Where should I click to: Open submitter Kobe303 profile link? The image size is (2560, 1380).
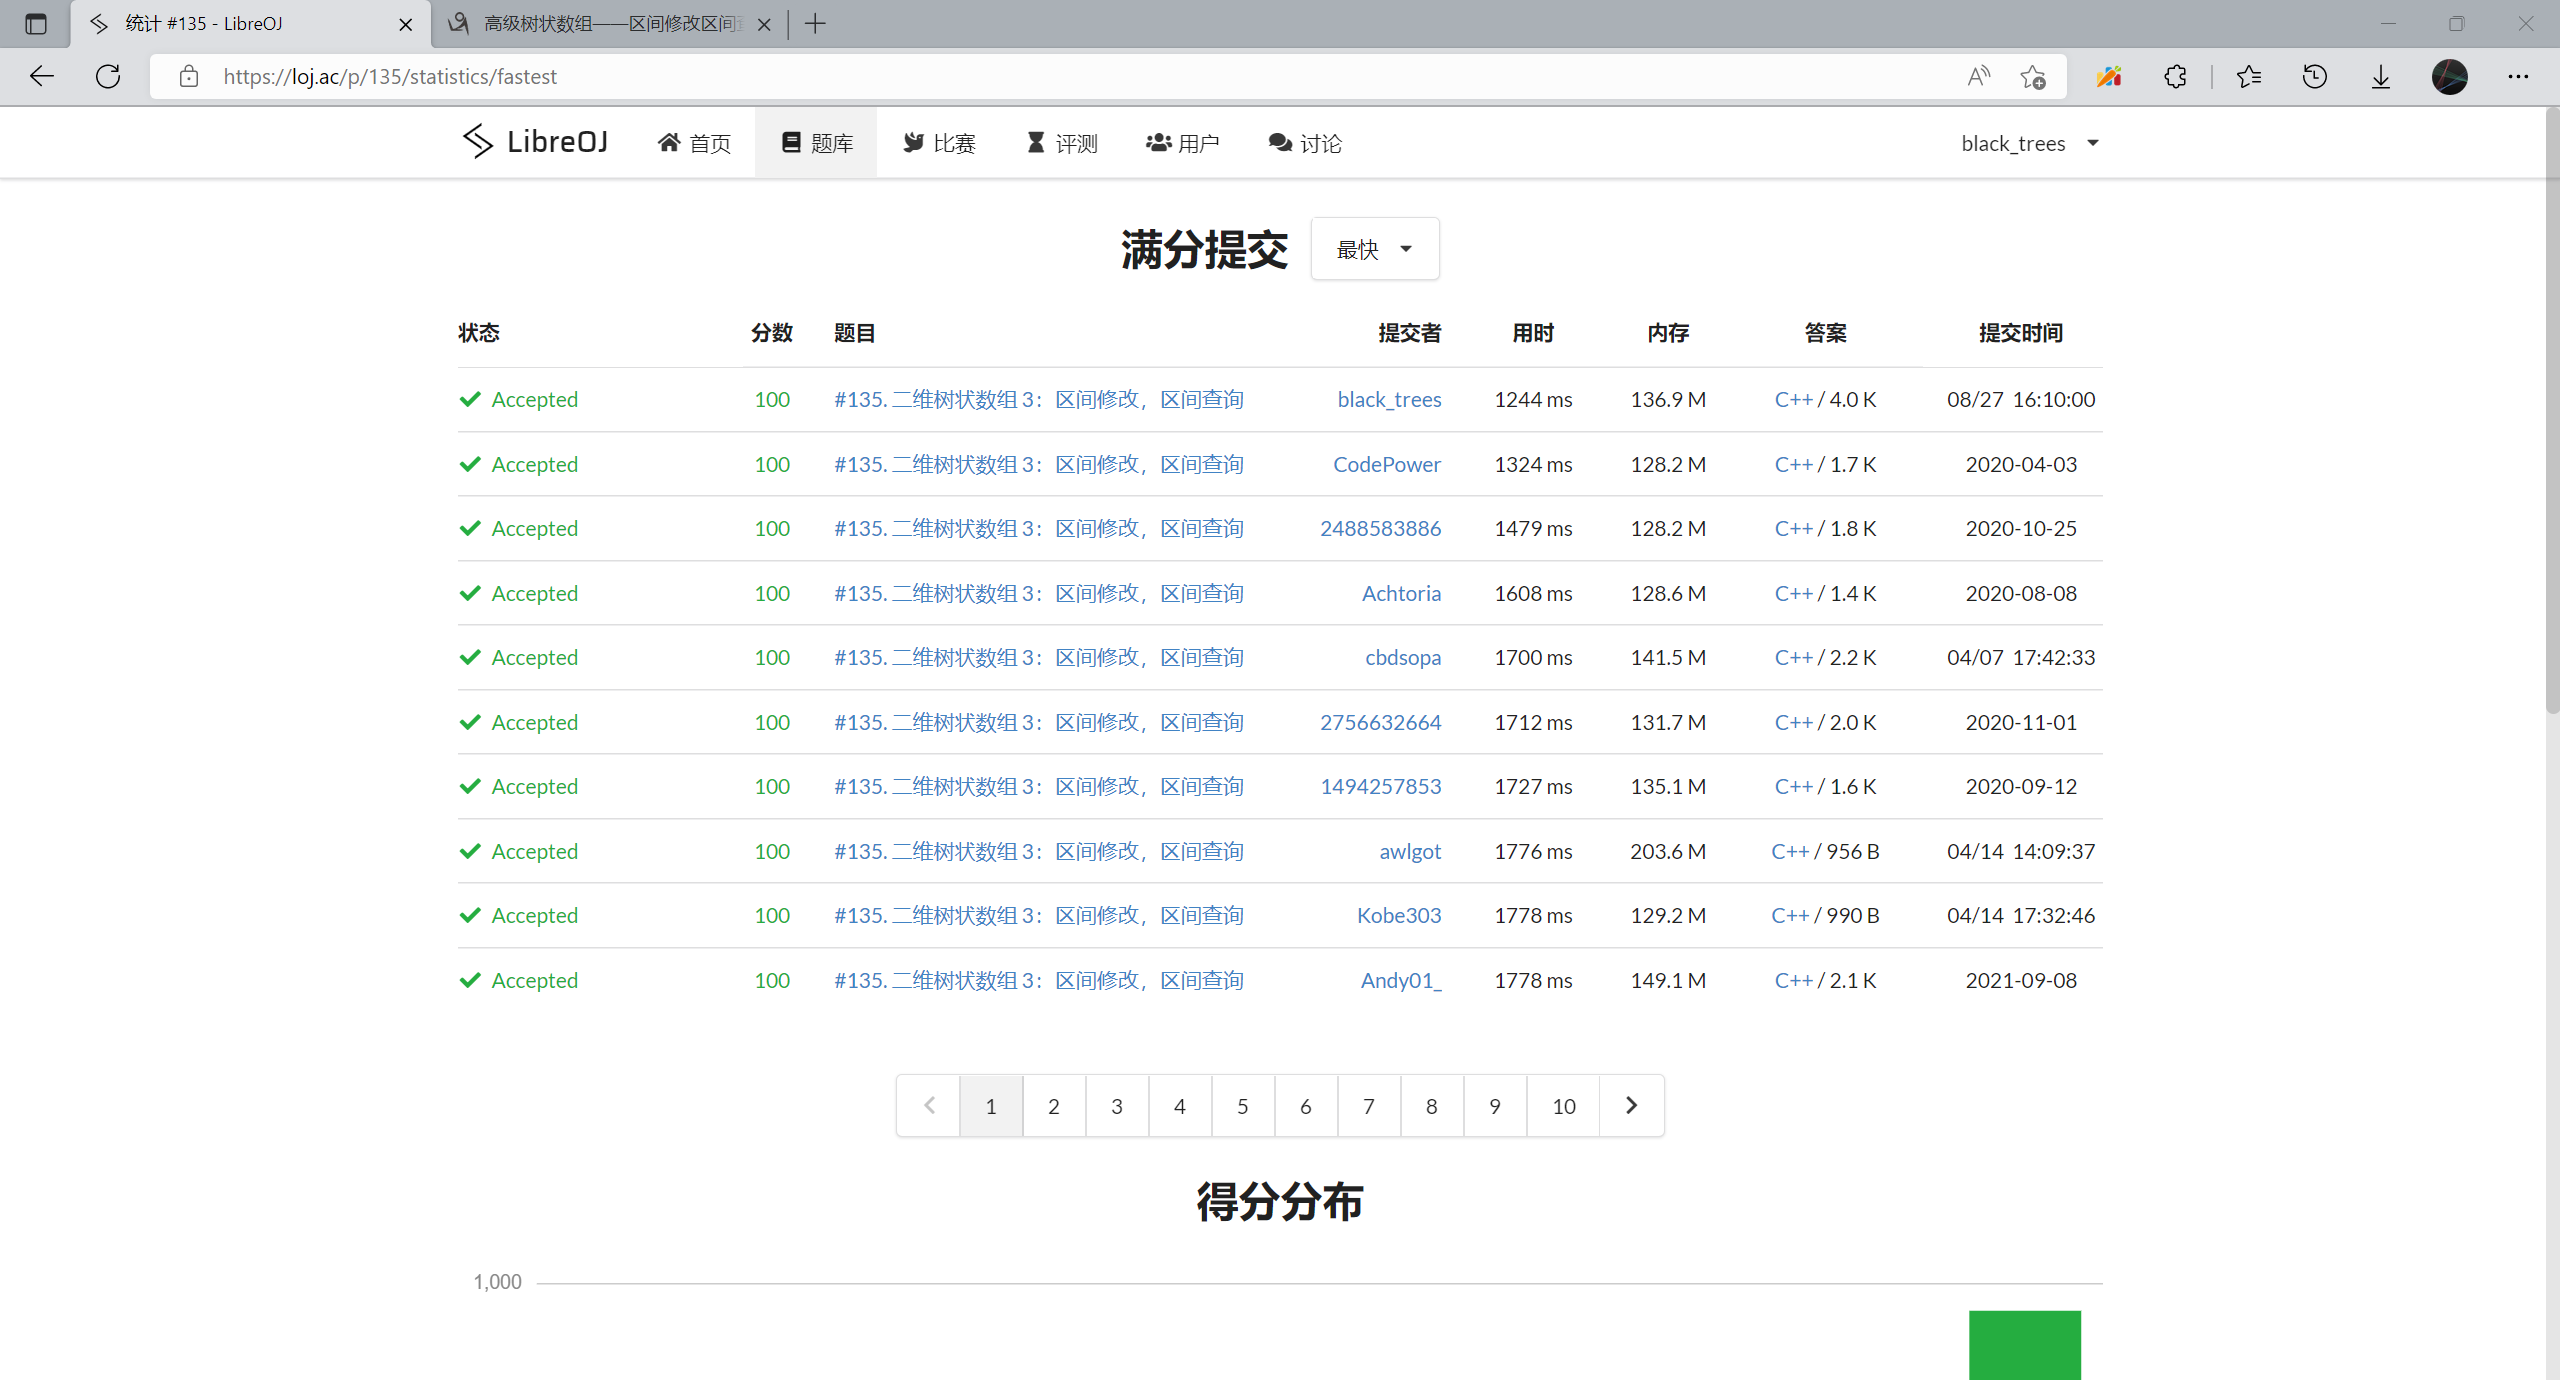pyautogui.click(x=1399, y=915)
